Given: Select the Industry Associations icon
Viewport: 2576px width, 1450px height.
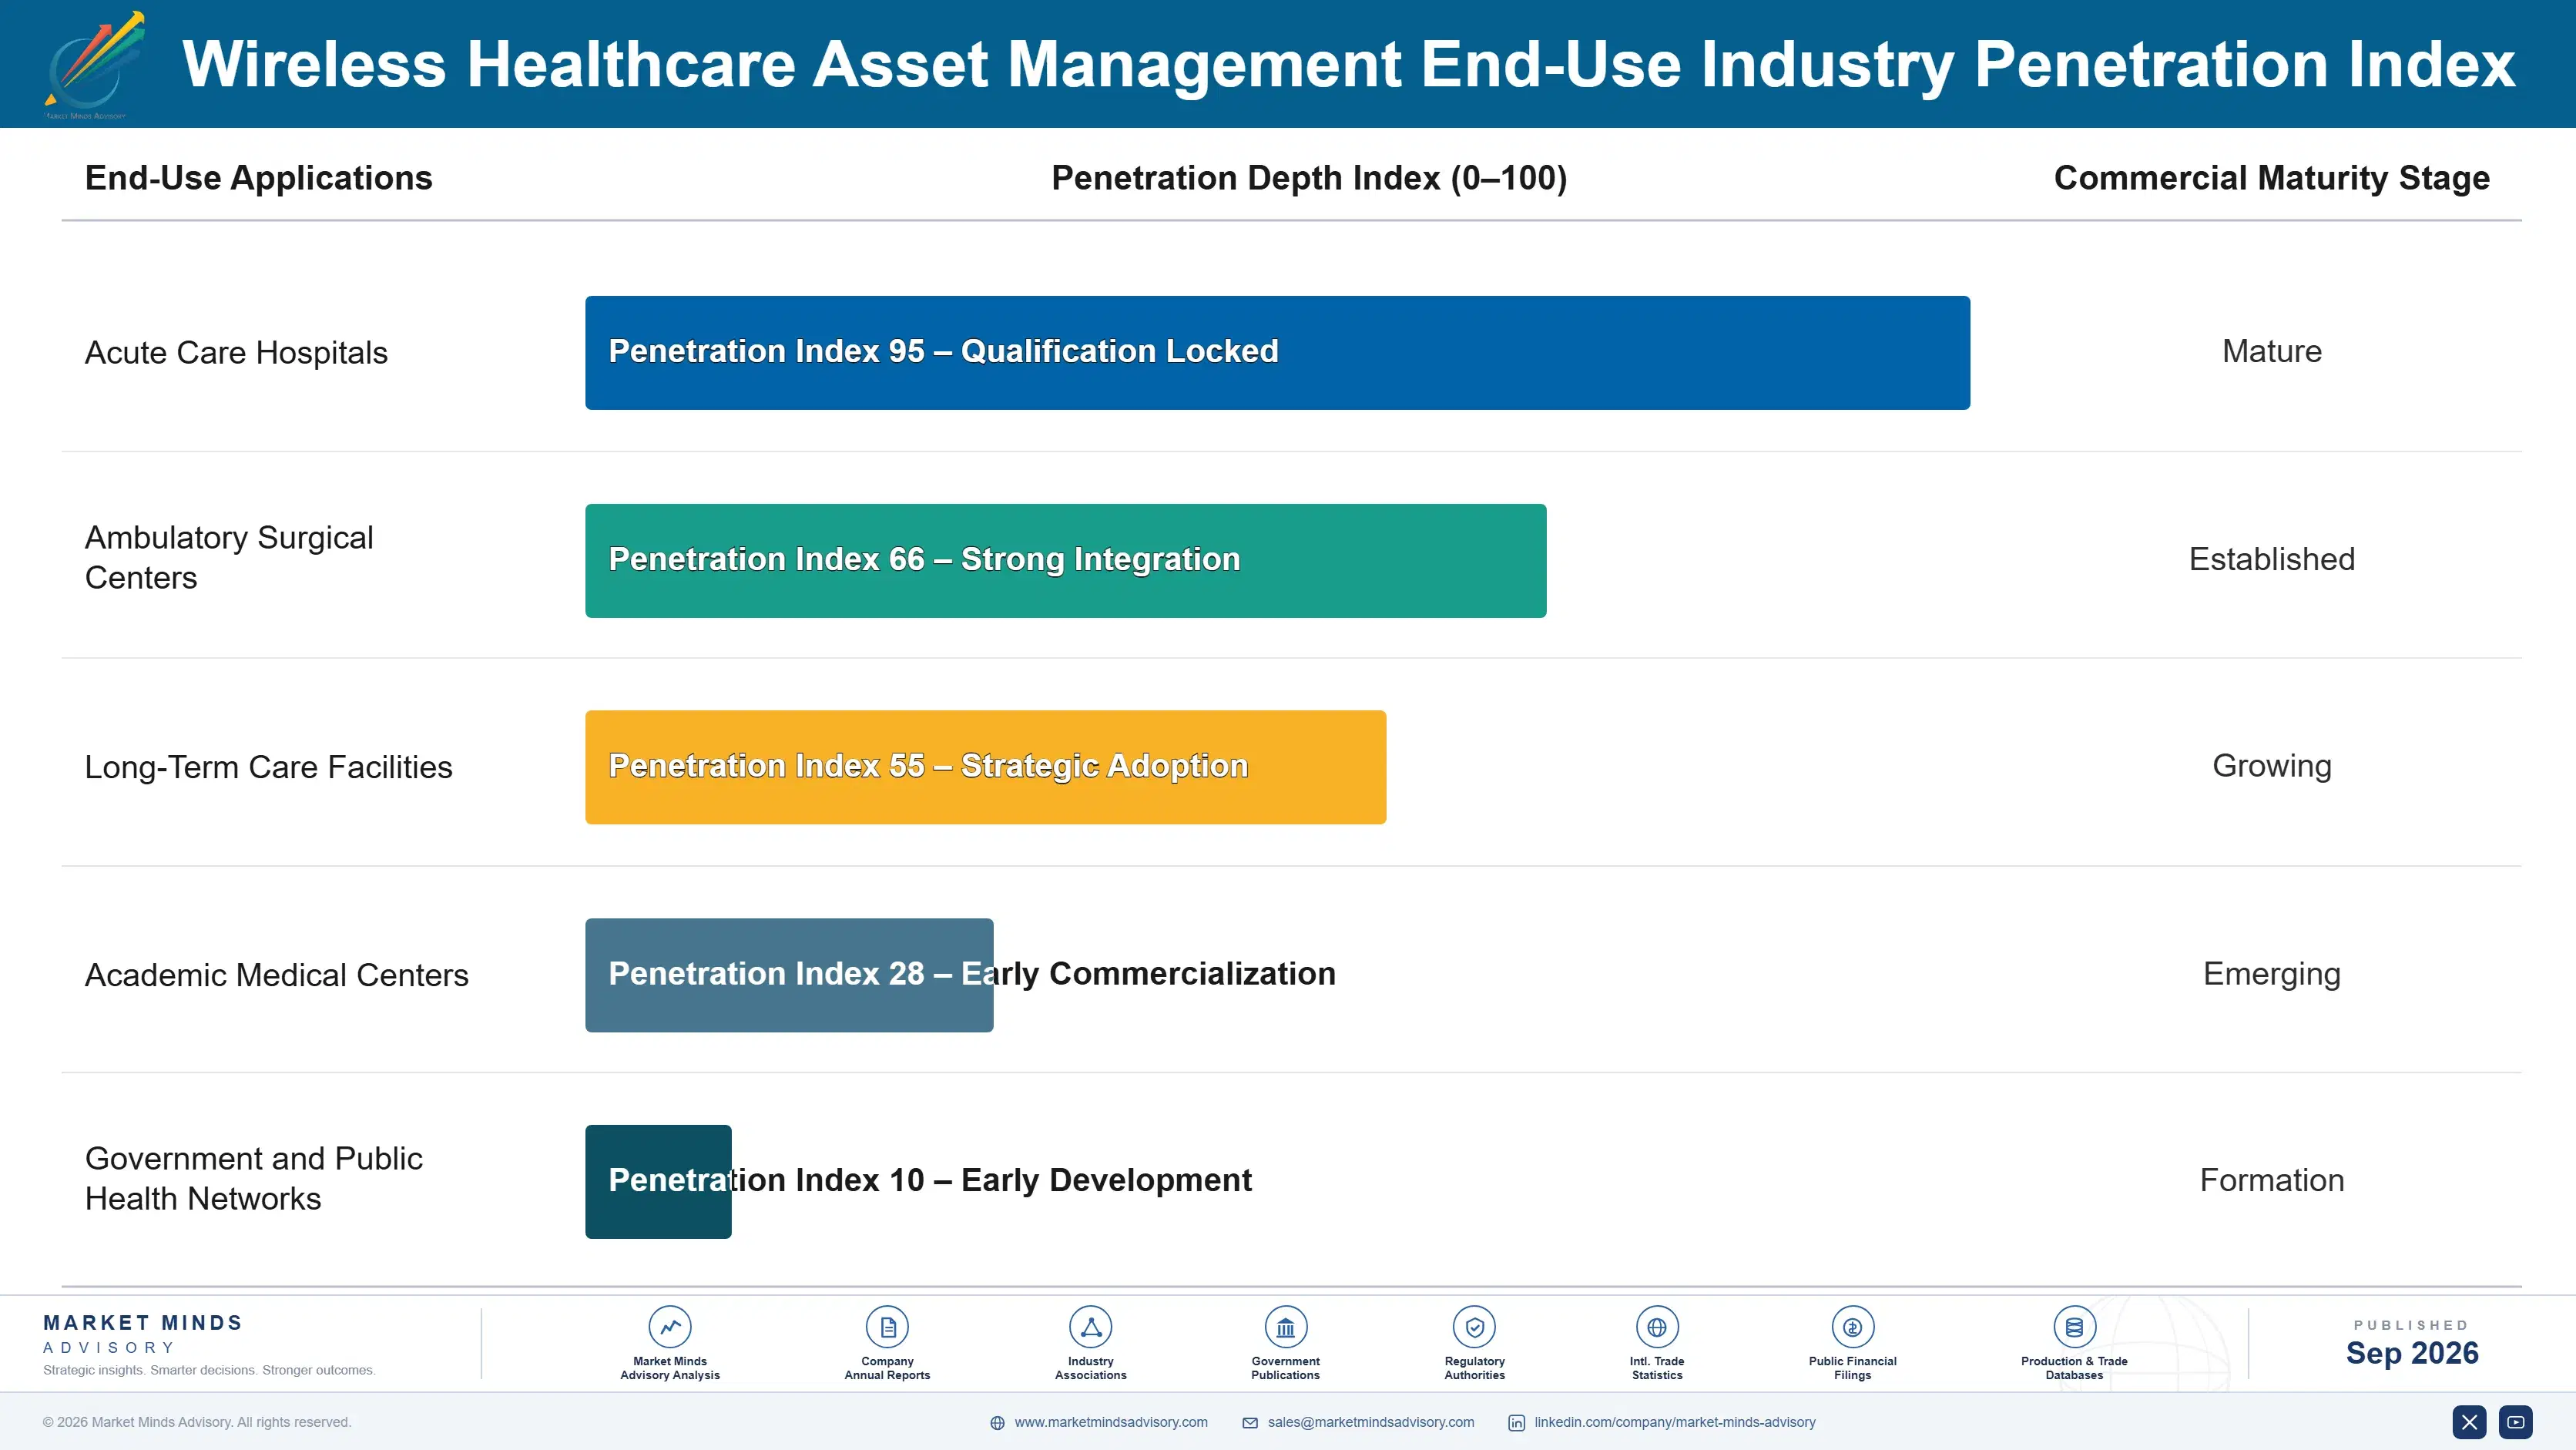Looking at the screenshot, I should coord(1090,1327).
